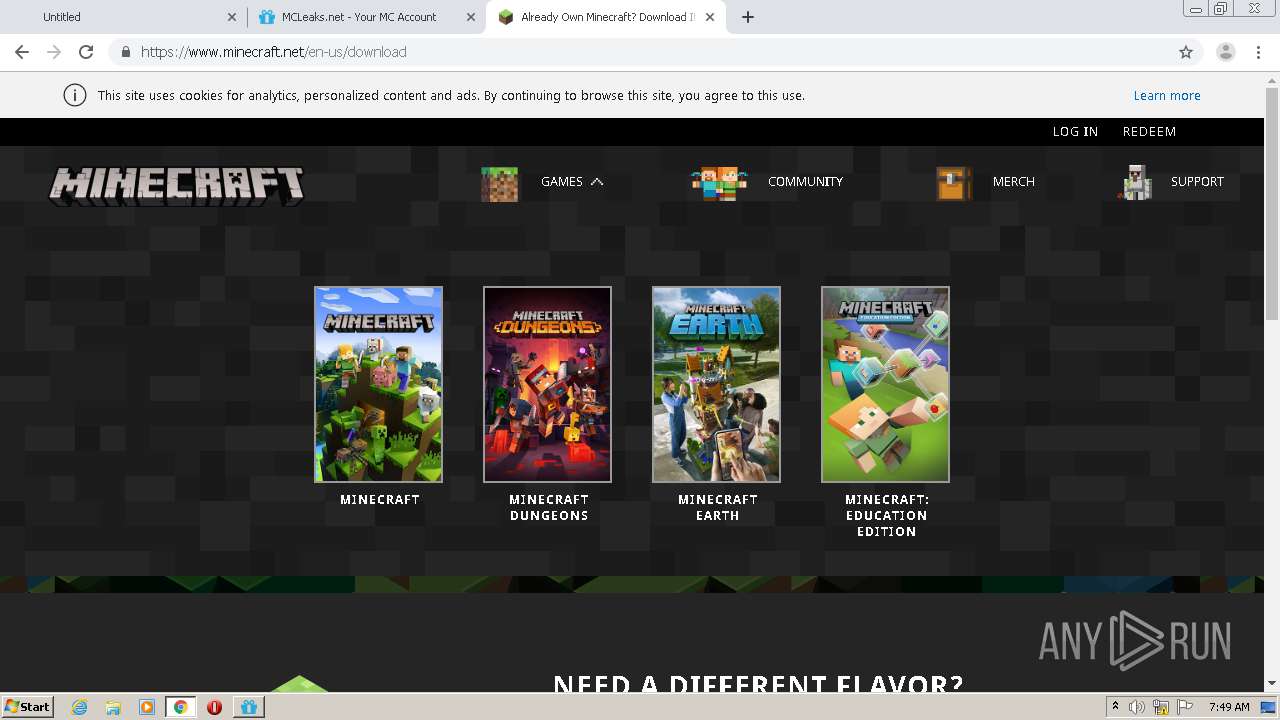Switch to MCLeaks.net tab
Image resolution: width=1280 pixels, height=720 pixels.
366,17
